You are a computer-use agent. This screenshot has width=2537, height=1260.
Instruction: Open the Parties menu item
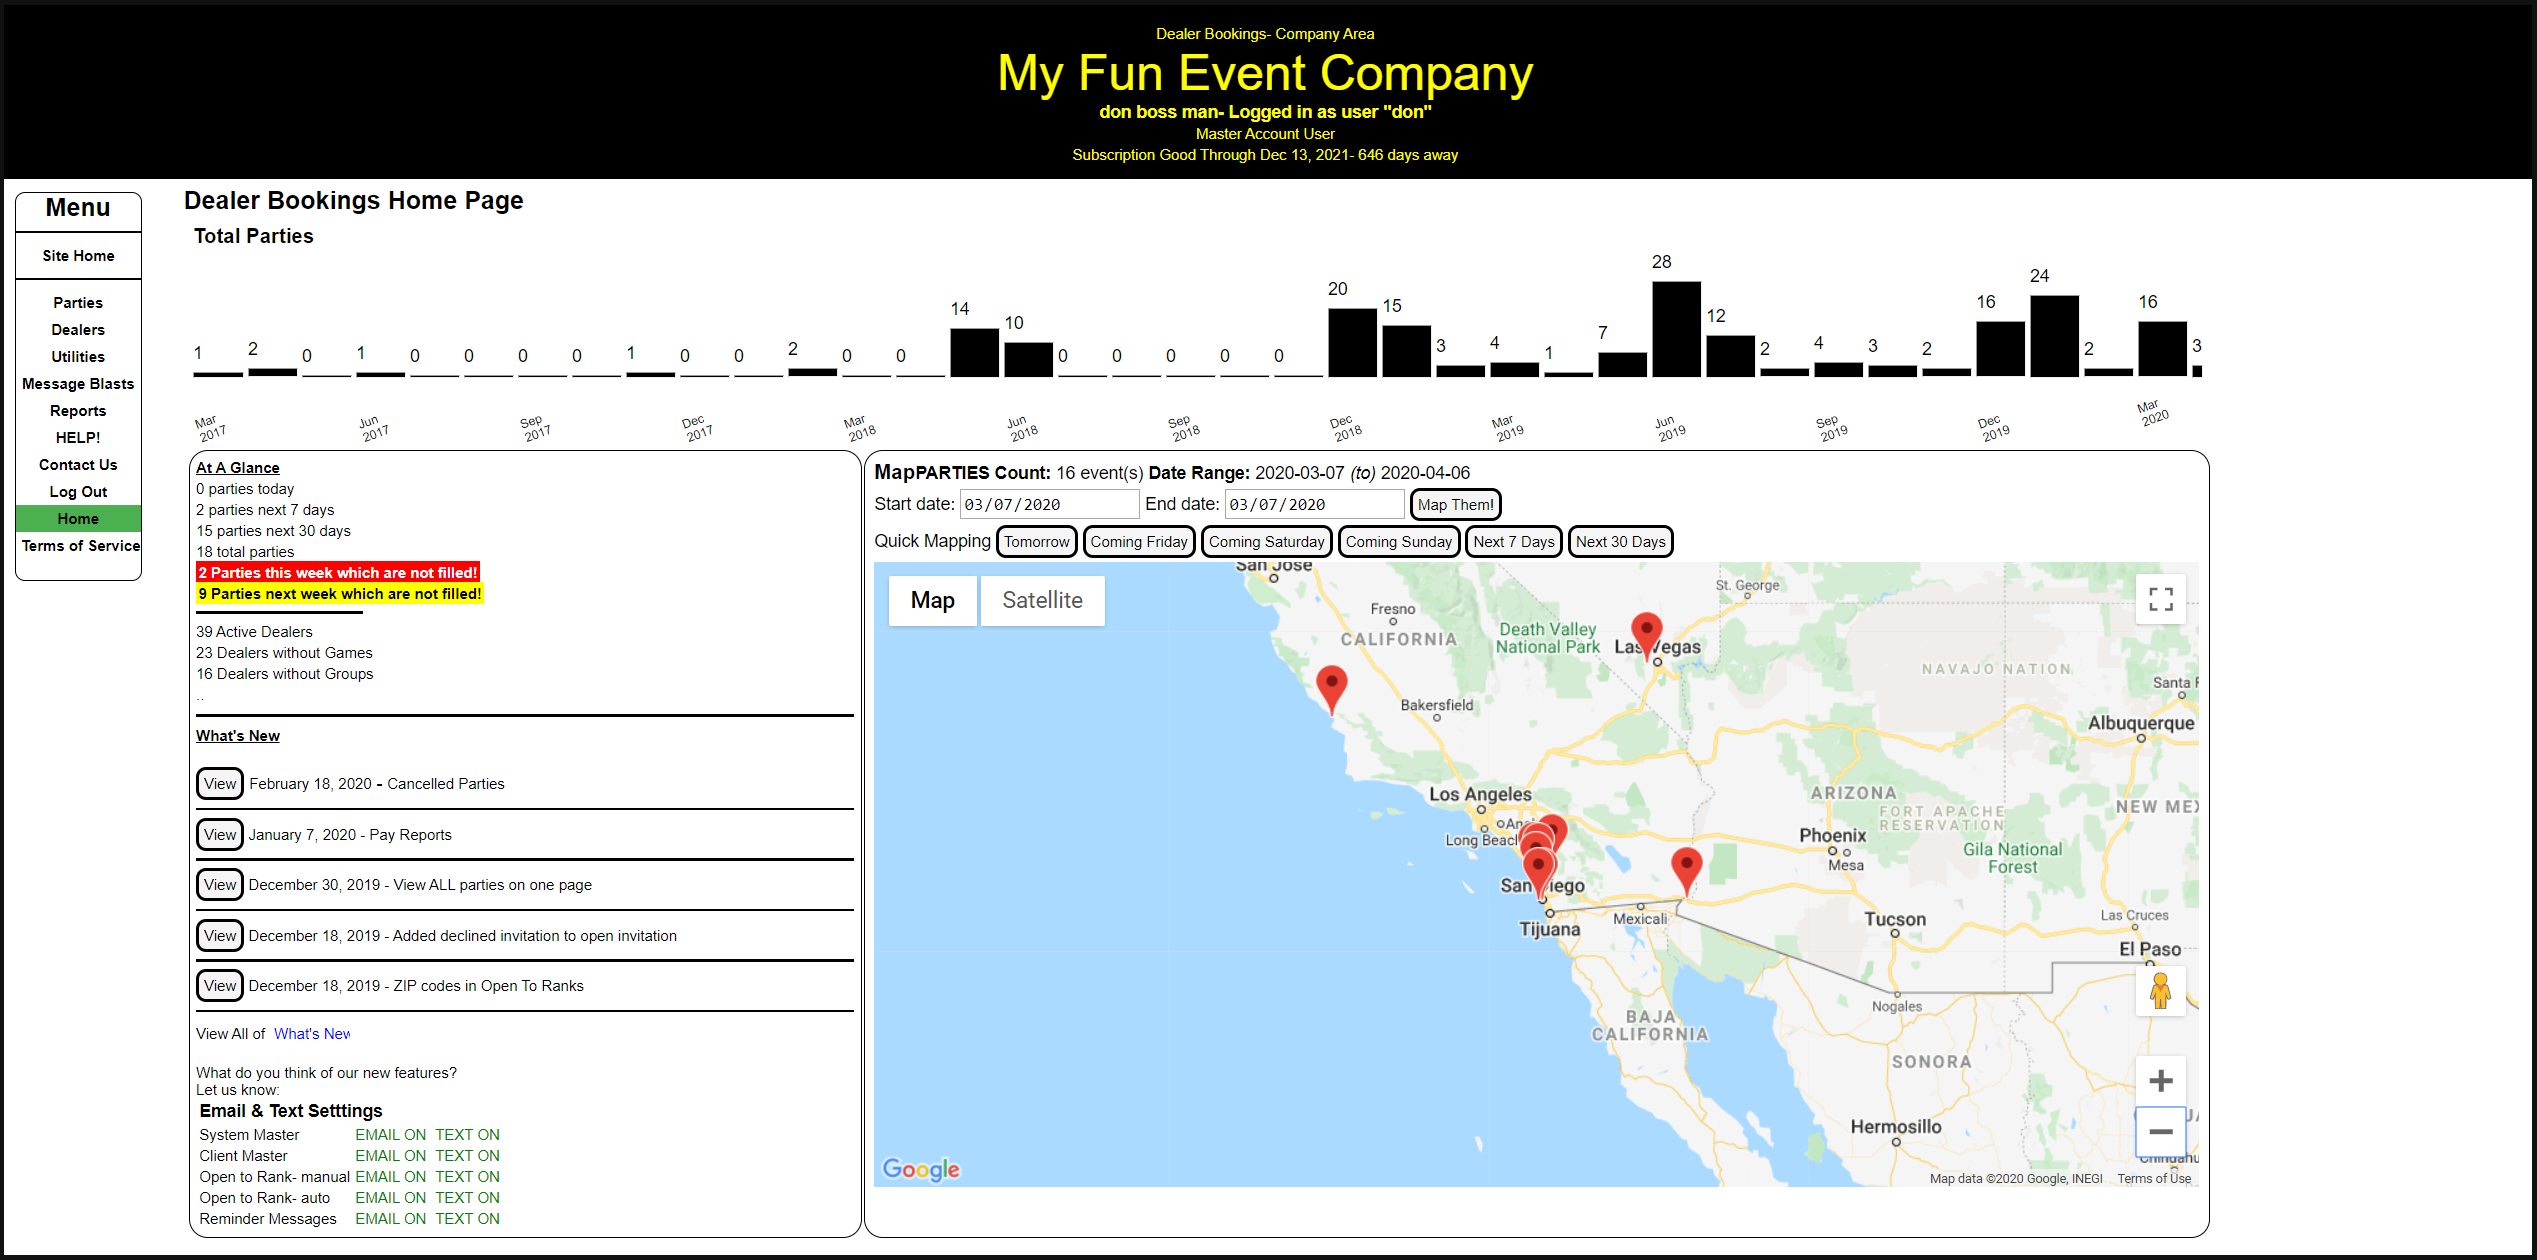78,303
